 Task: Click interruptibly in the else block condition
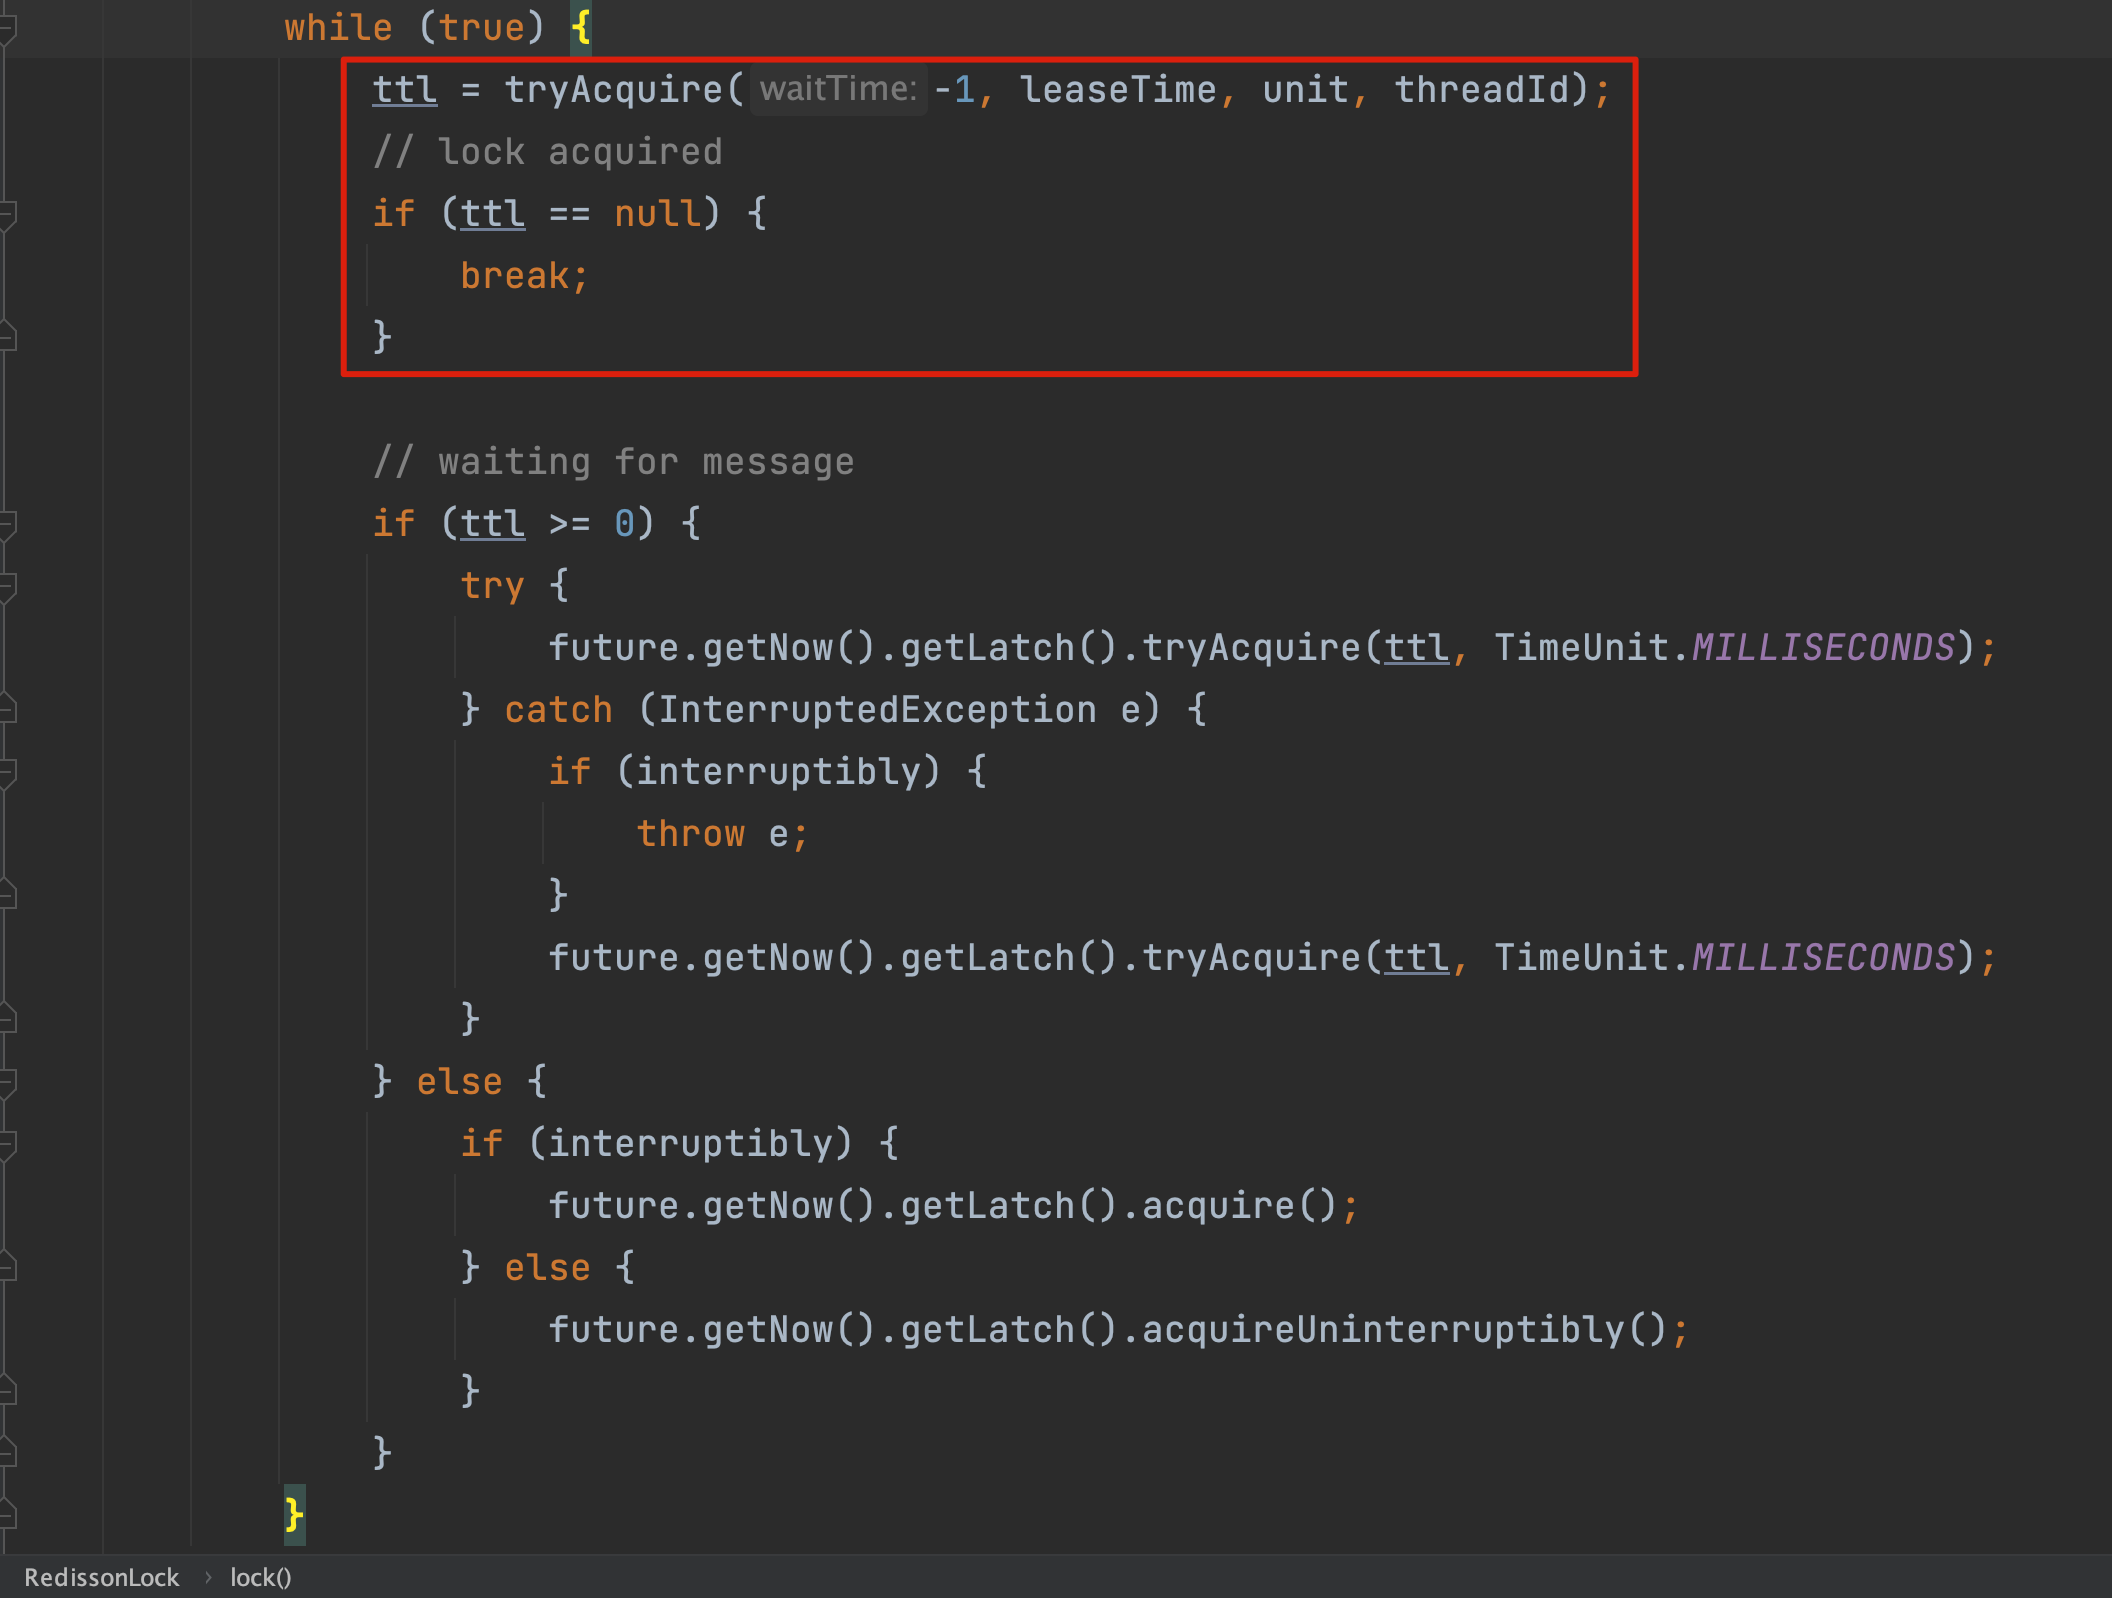[690, 1144]
